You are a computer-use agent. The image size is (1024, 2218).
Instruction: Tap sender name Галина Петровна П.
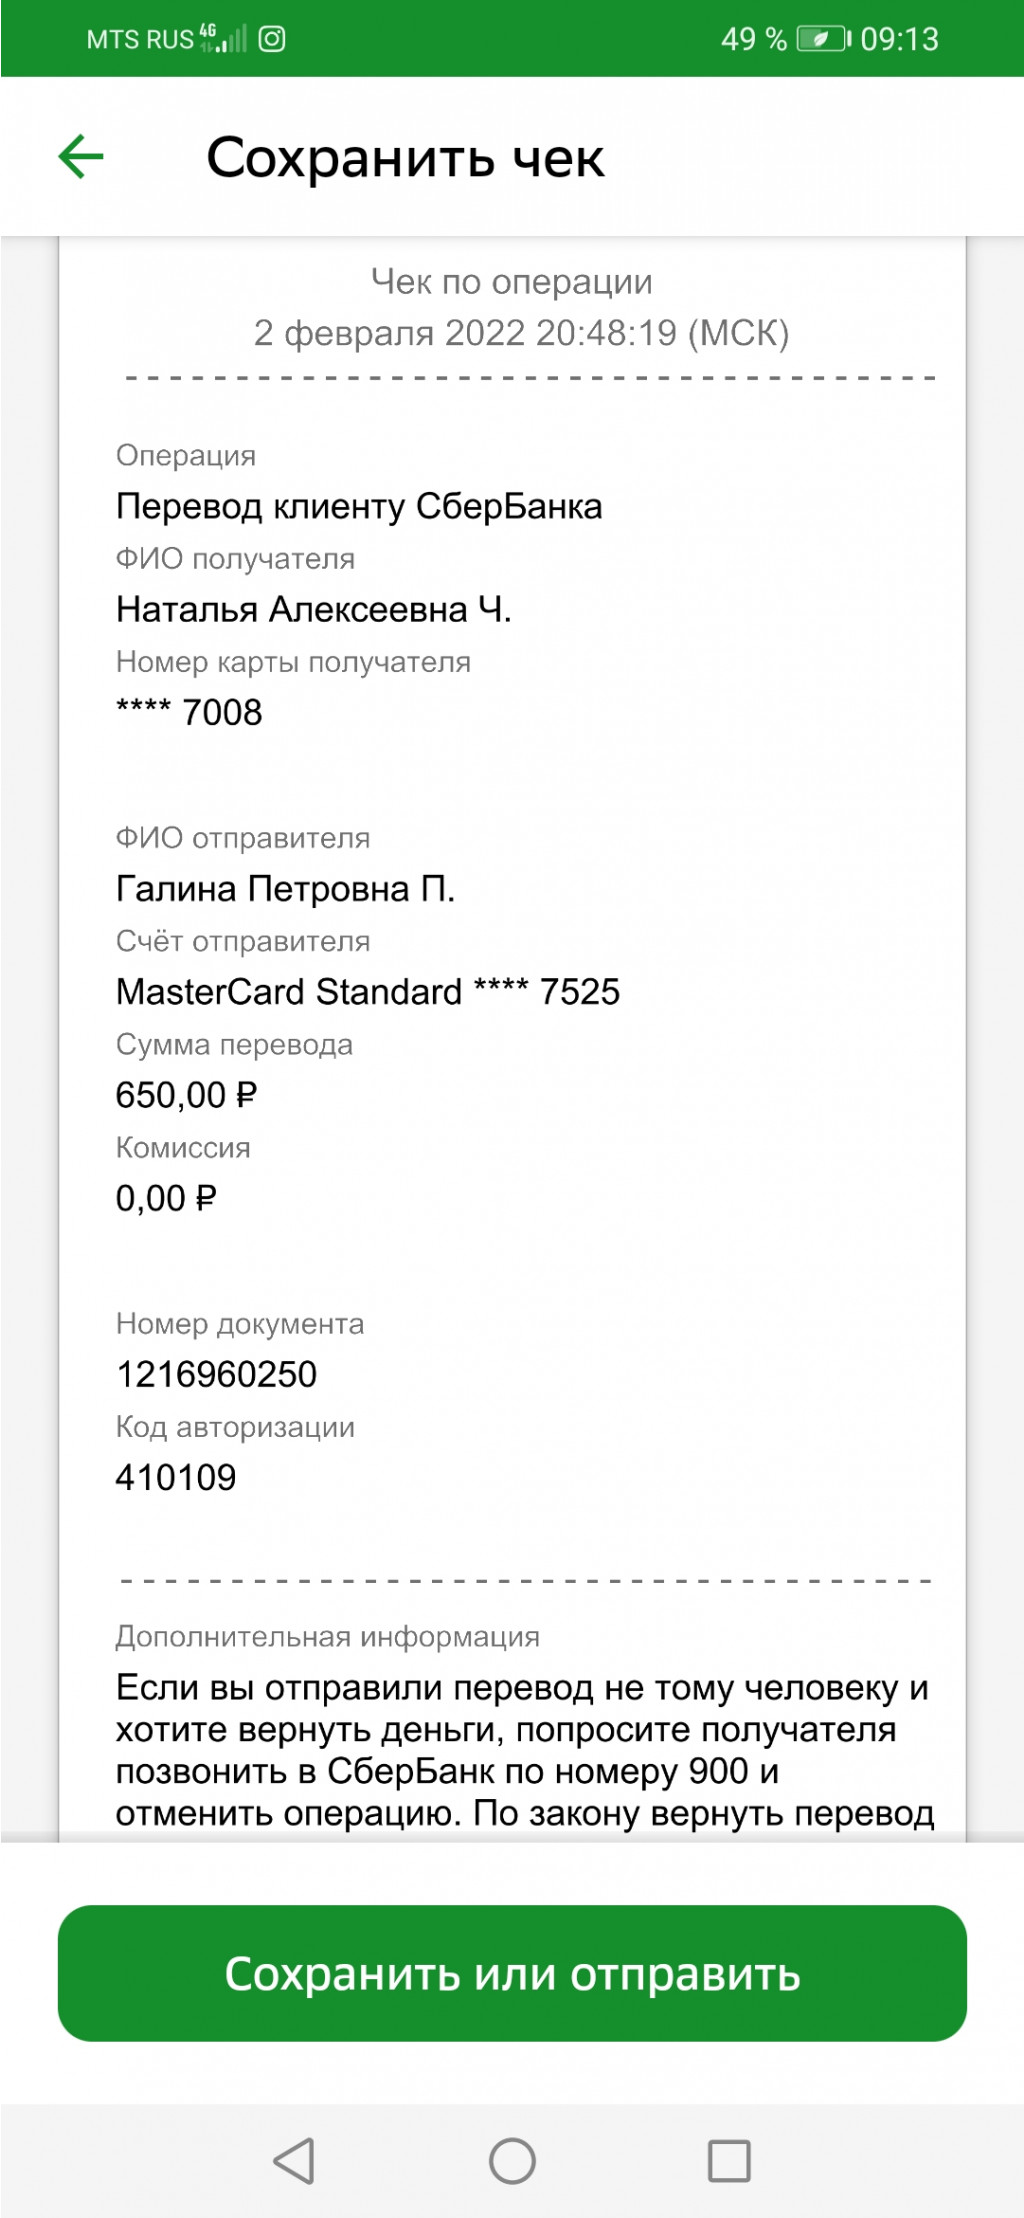click(285, 888)
